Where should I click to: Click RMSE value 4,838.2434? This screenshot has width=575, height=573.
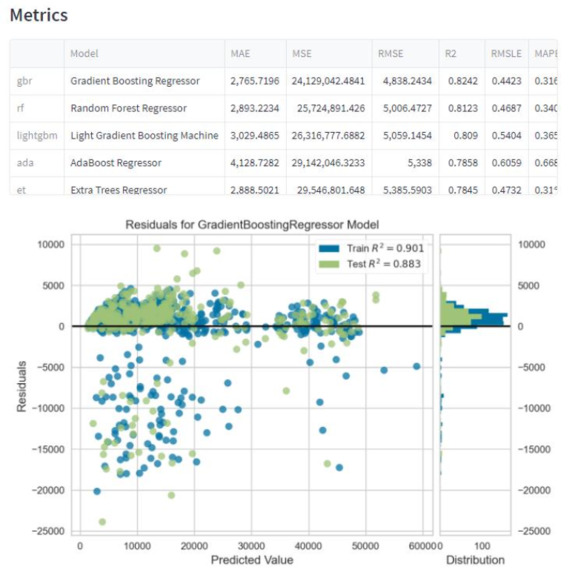405,81
